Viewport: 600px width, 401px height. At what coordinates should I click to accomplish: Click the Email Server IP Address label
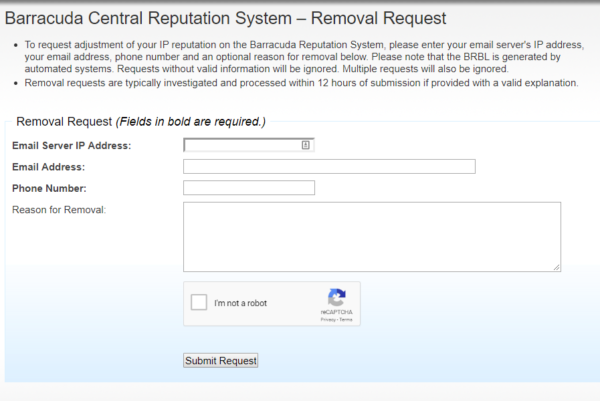[x=72, y=145]
